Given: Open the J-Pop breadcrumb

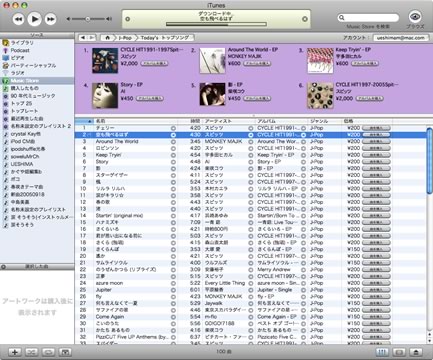Looking at the screenshot, I should (x=125, y=38).
